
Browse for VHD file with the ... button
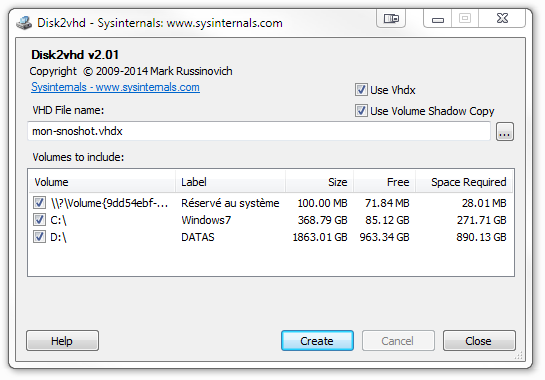pos(505,131)
